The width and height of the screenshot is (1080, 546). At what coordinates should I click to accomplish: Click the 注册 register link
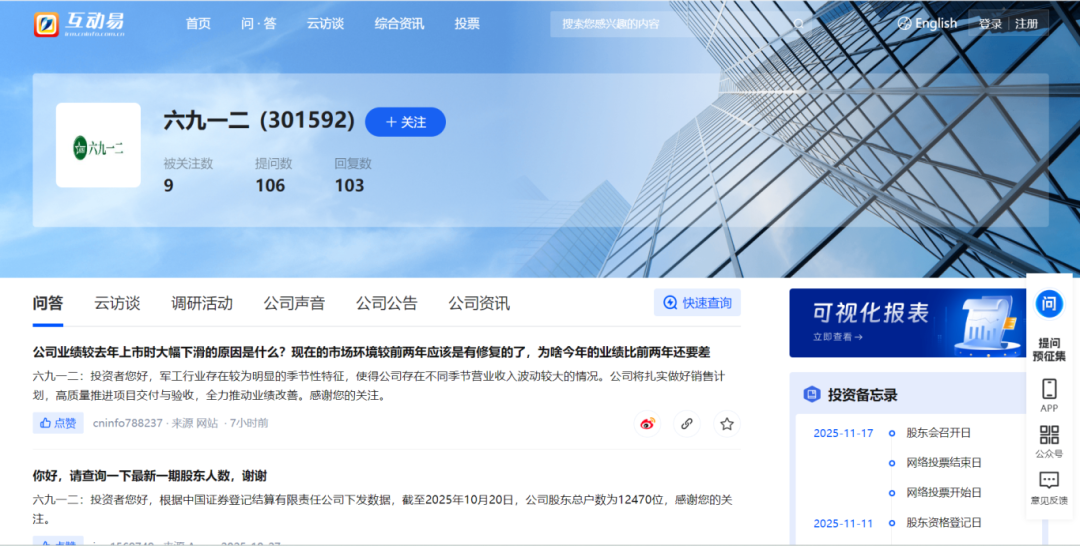click(1026, 24)
